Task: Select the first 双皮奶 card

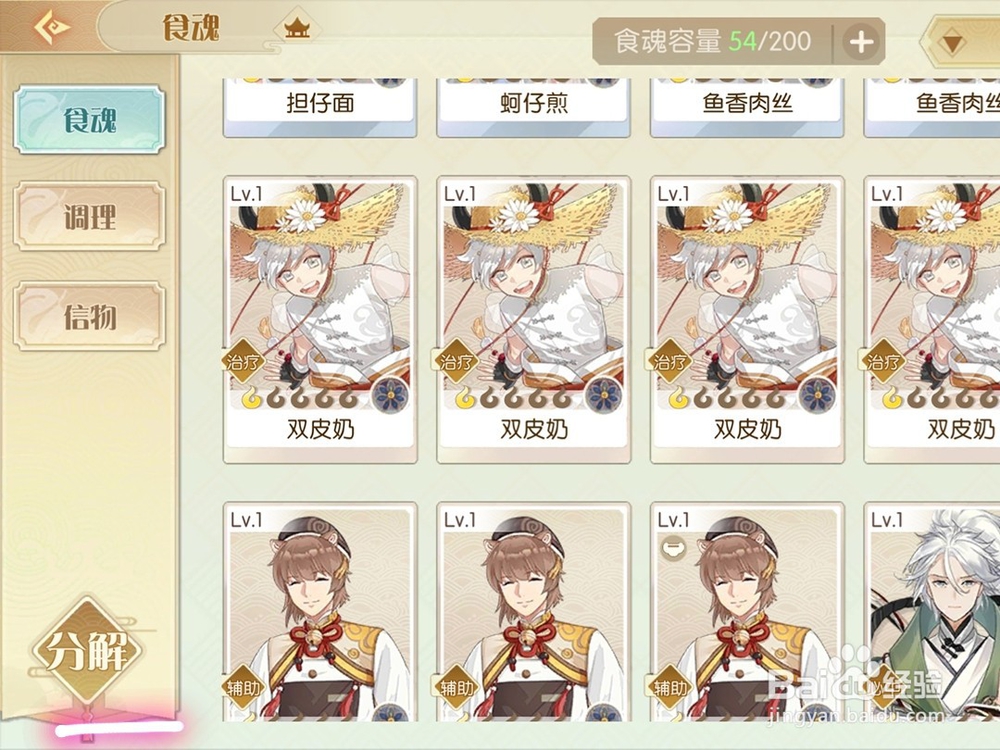Action: click(320, 320)
